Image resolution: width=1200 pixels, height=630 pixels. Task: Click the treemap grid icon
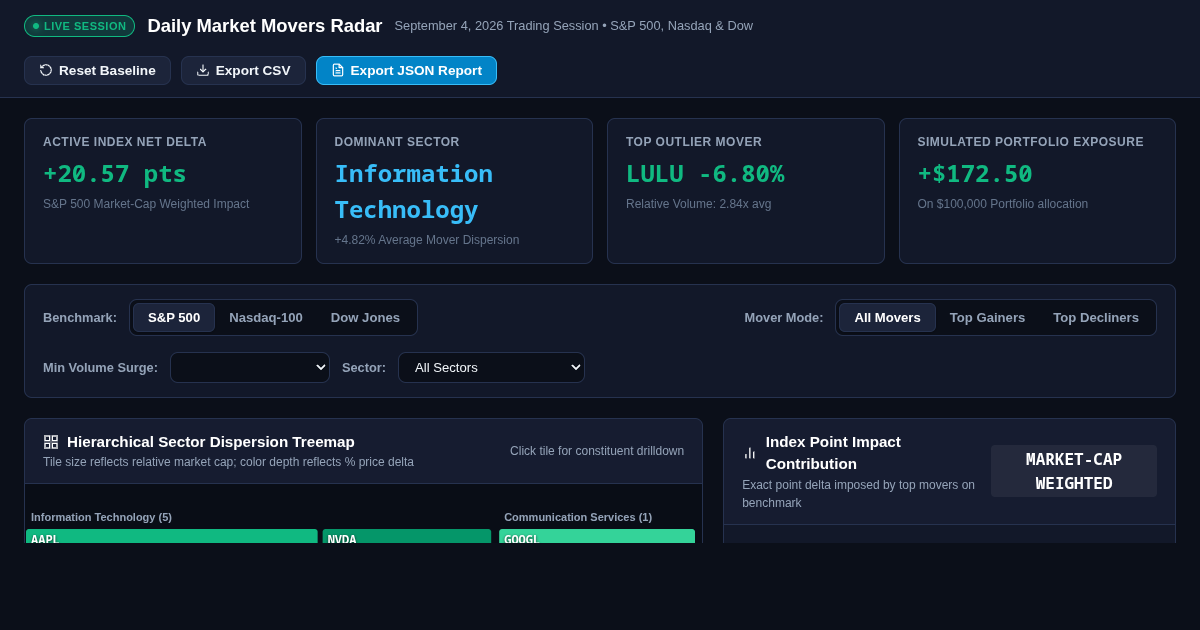(51, 442)
